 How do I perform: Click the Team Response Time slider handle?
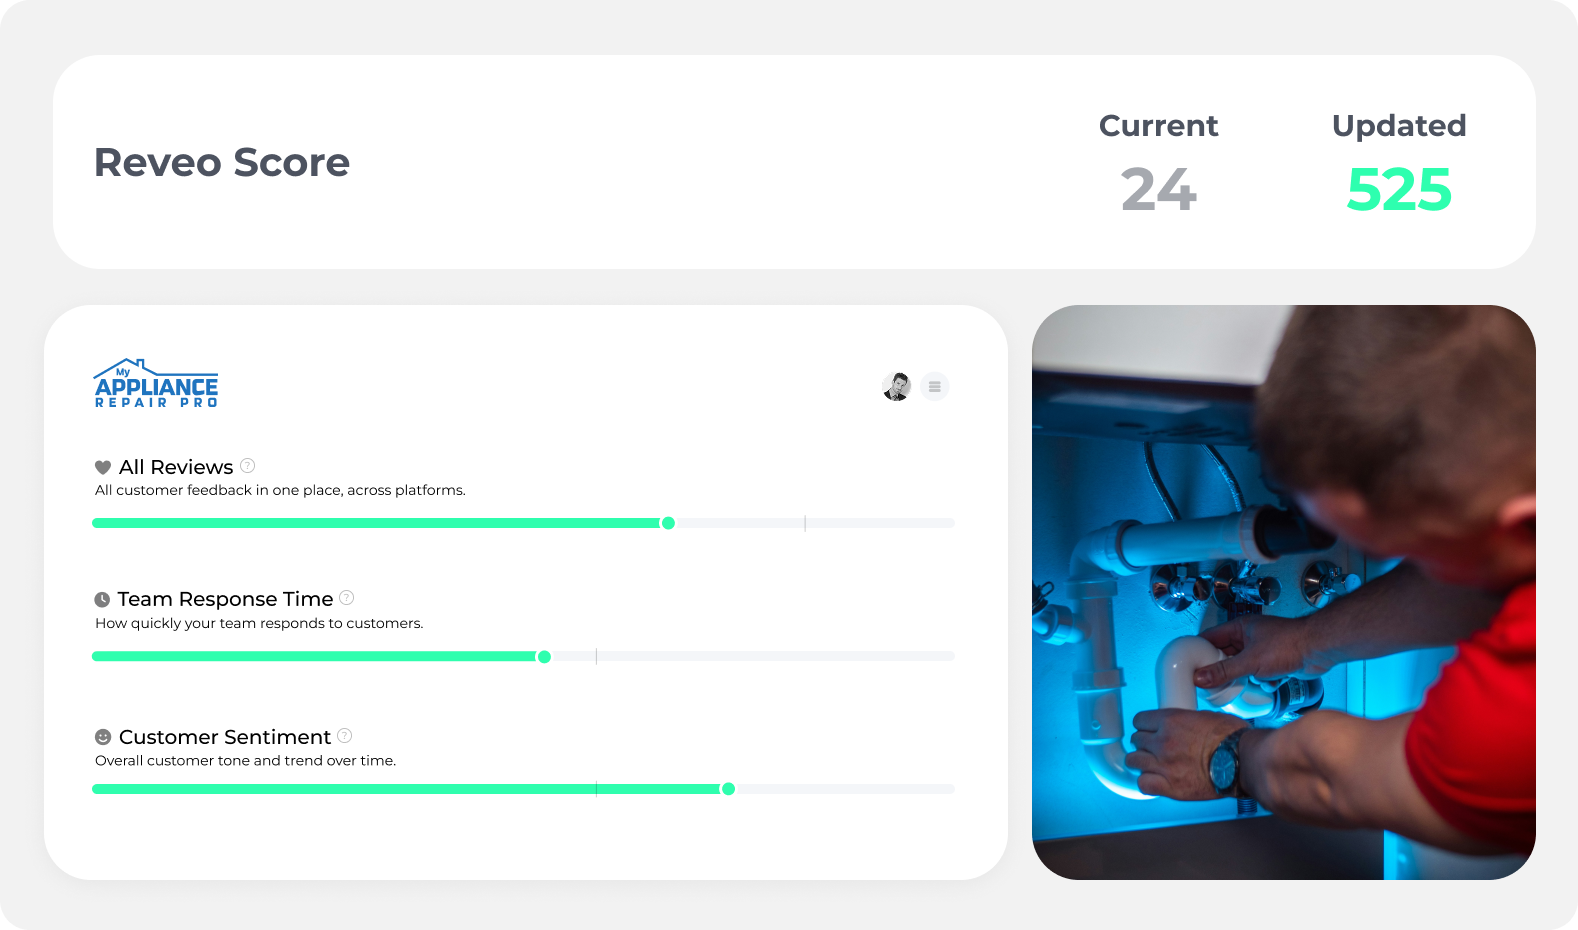[544, 657]
